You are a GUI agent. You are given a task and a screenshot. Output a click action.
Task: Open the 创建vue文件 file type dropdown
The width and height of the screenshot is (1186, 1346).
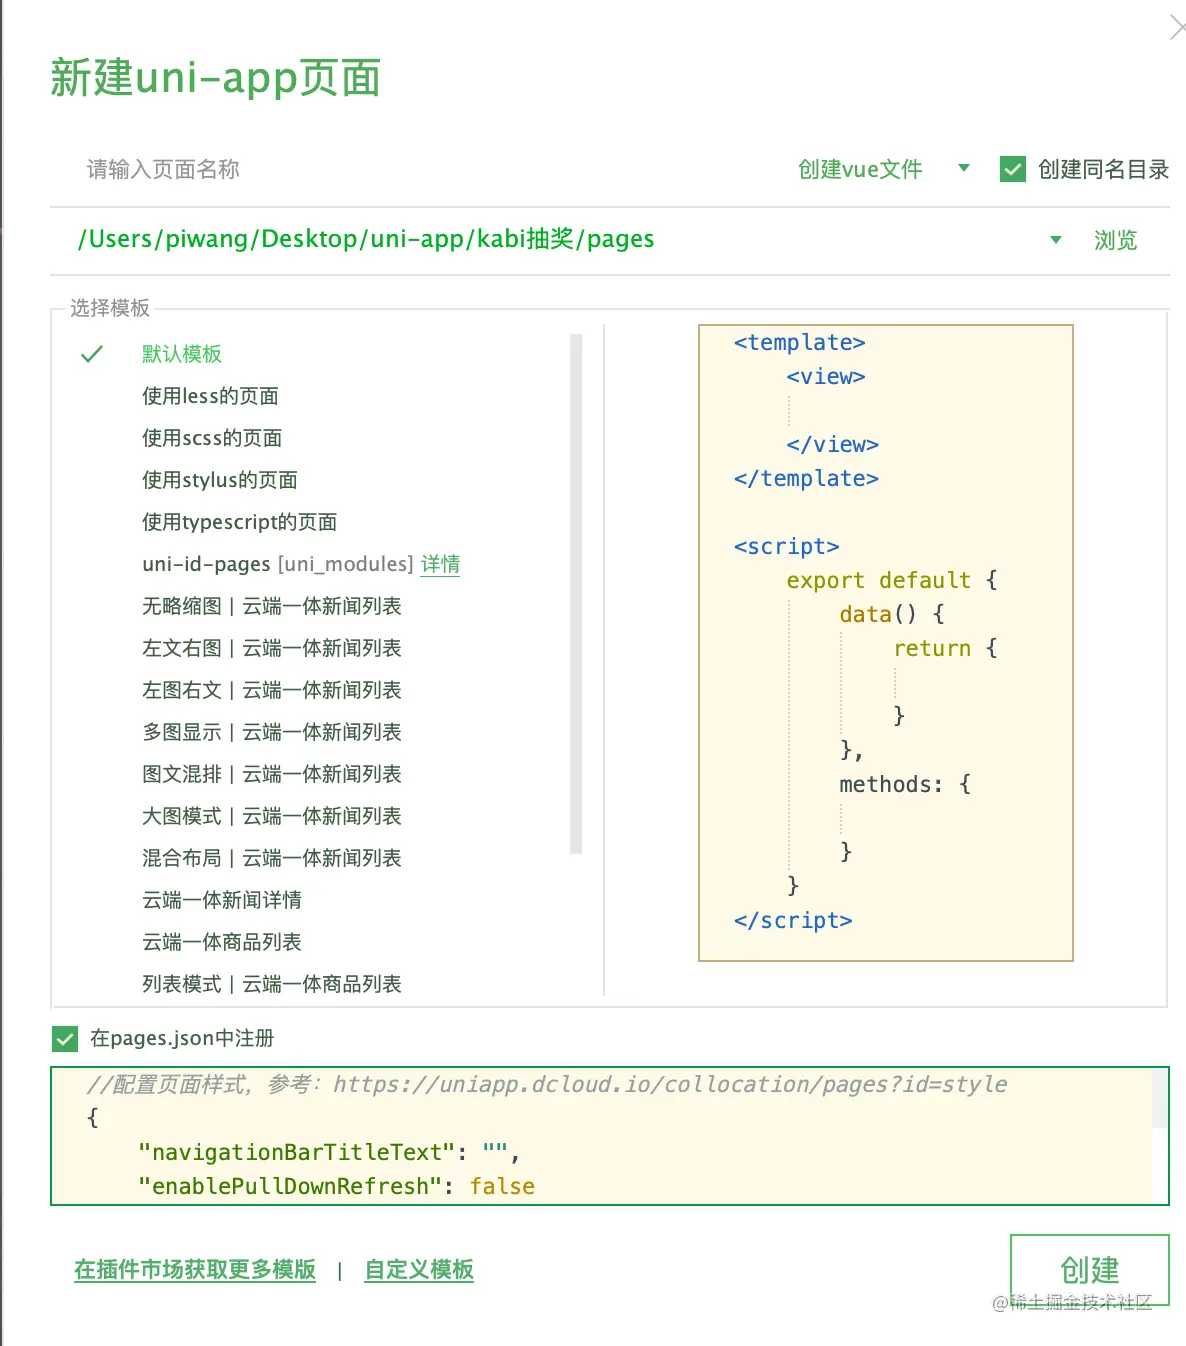[x=964, y=168]
